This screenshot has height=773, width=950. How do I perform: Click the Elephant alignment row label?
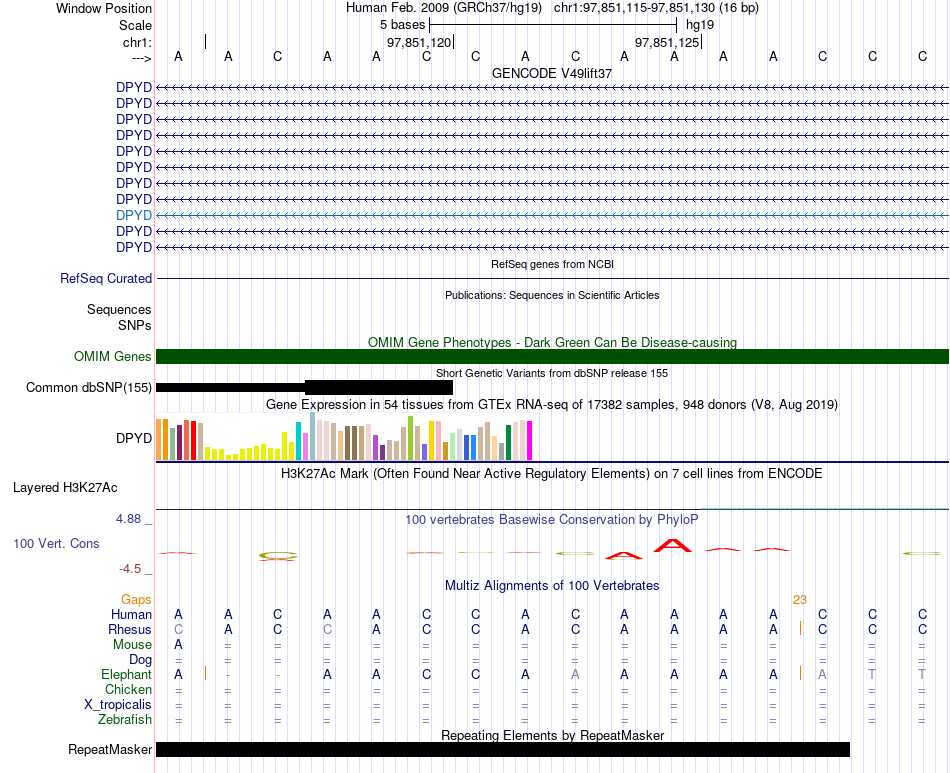click(x=127, y=674)
